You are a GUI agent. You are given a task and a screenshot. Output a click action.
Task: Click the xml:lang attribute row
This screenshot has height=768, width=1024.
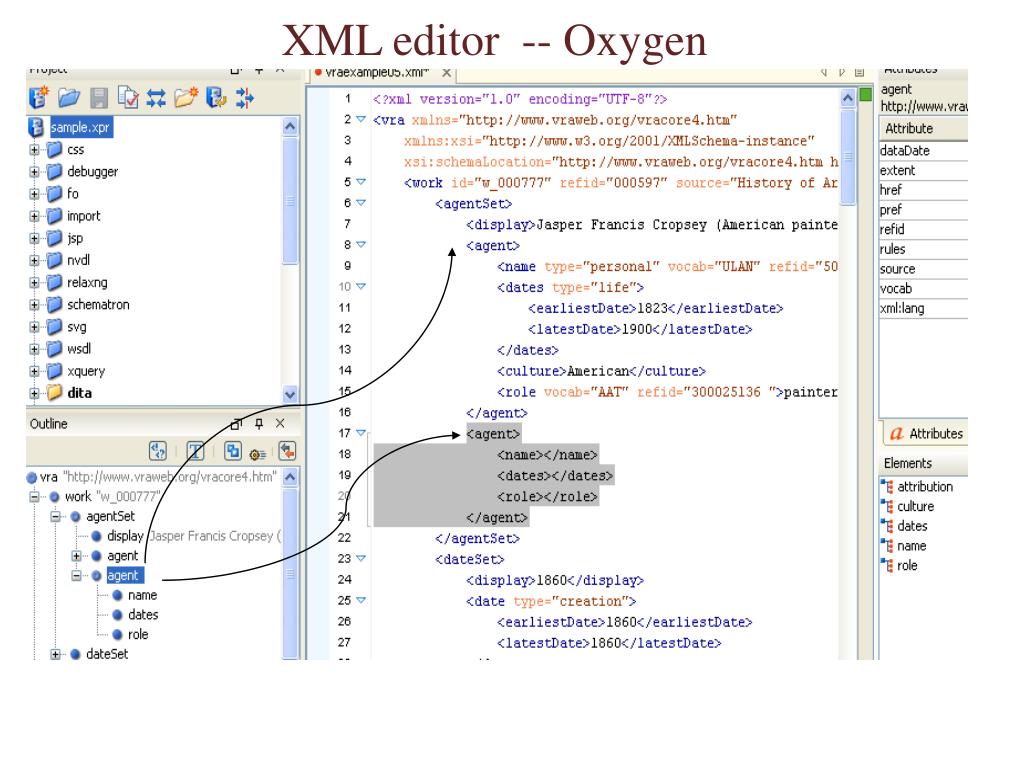[x=923, y=308]
